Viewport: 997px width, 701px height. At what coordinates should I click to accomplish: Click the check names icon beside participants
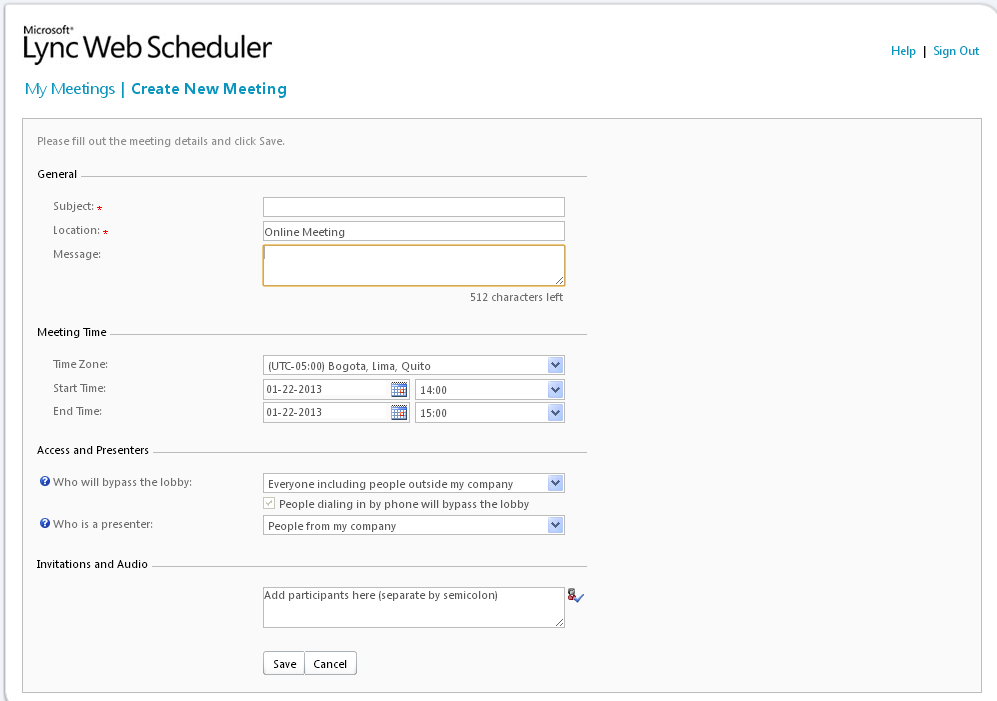click(x=575, y=596)
